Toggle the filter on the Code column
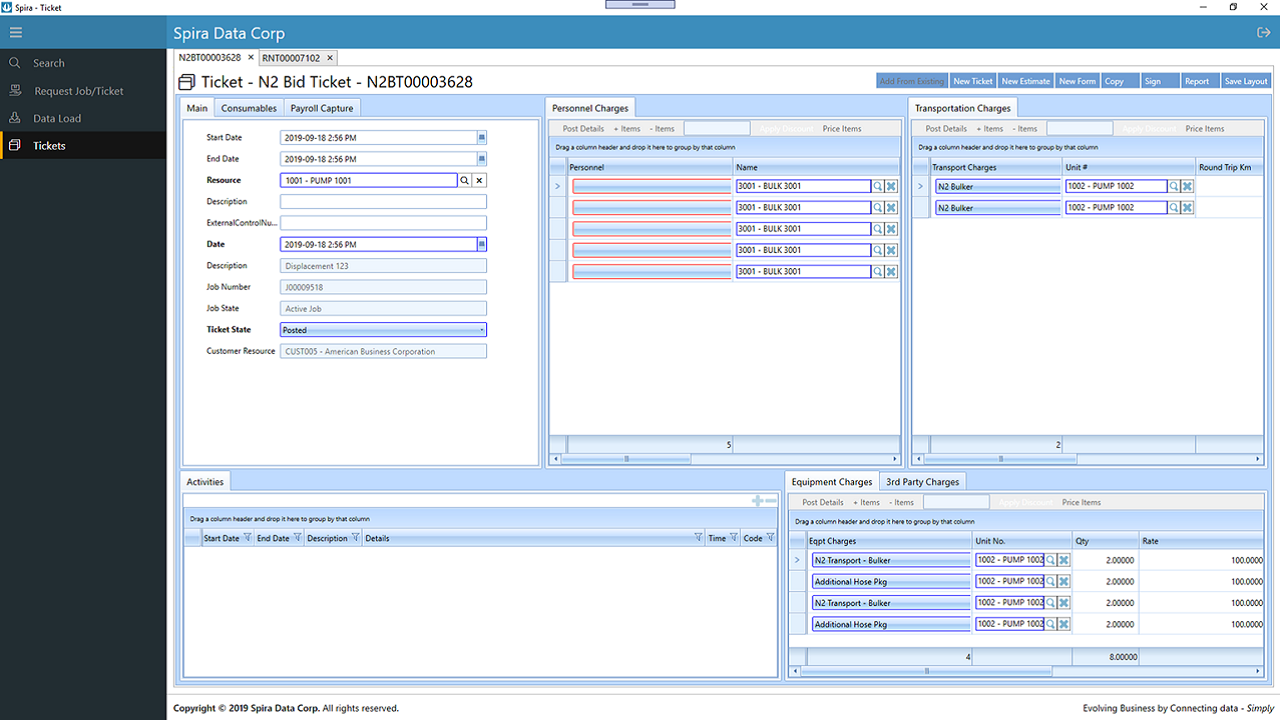1280x720 pixels. click(771, 538)
